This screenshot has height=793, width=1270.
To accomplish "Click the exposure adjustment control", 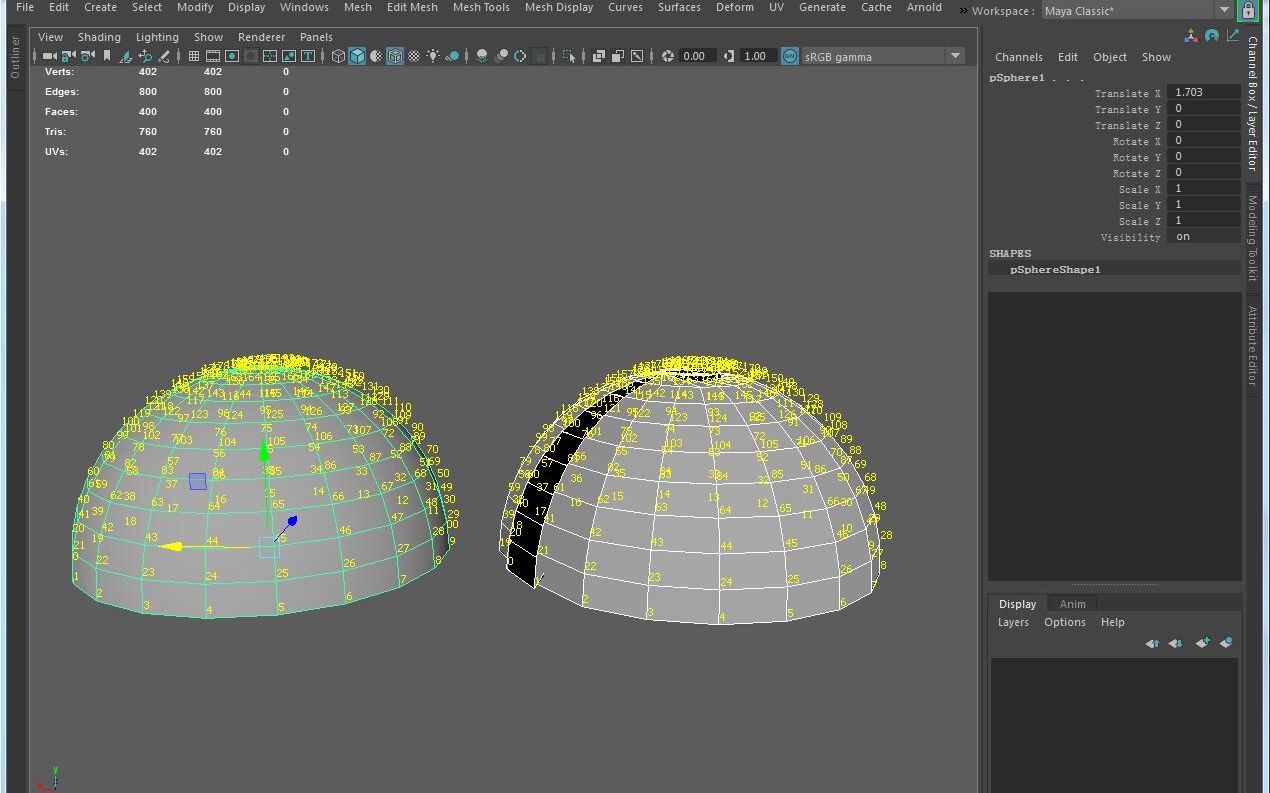I will click(x=665, y=56).
